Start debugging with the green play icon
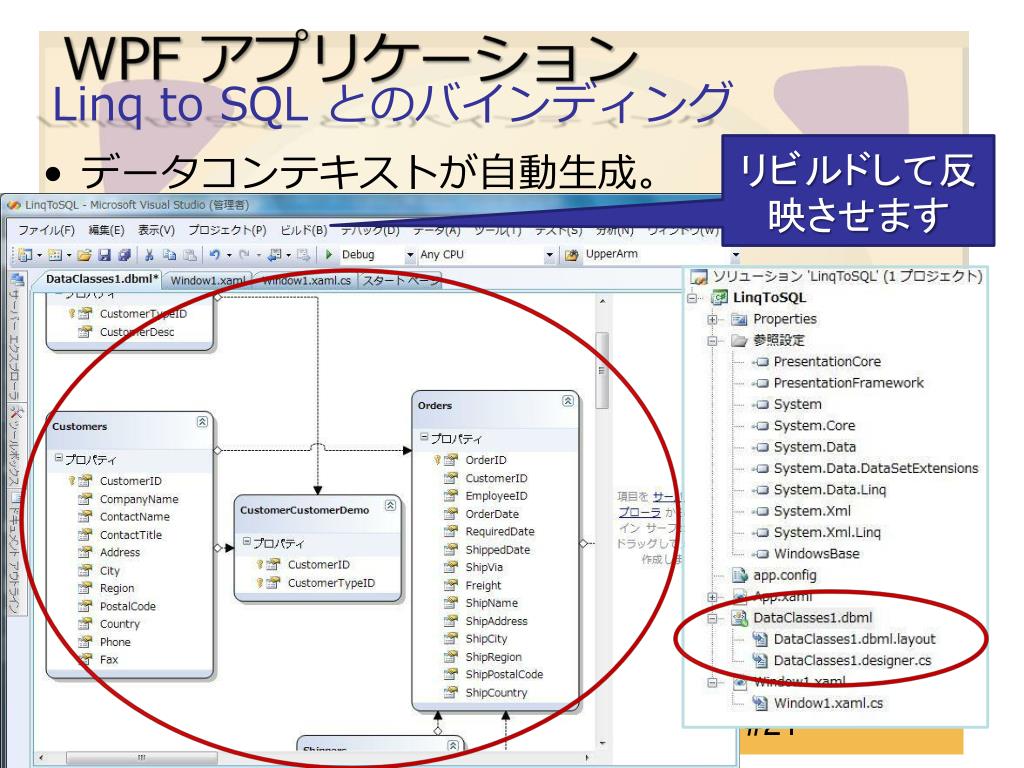The image size is (1024, 768). pos(329,254)
